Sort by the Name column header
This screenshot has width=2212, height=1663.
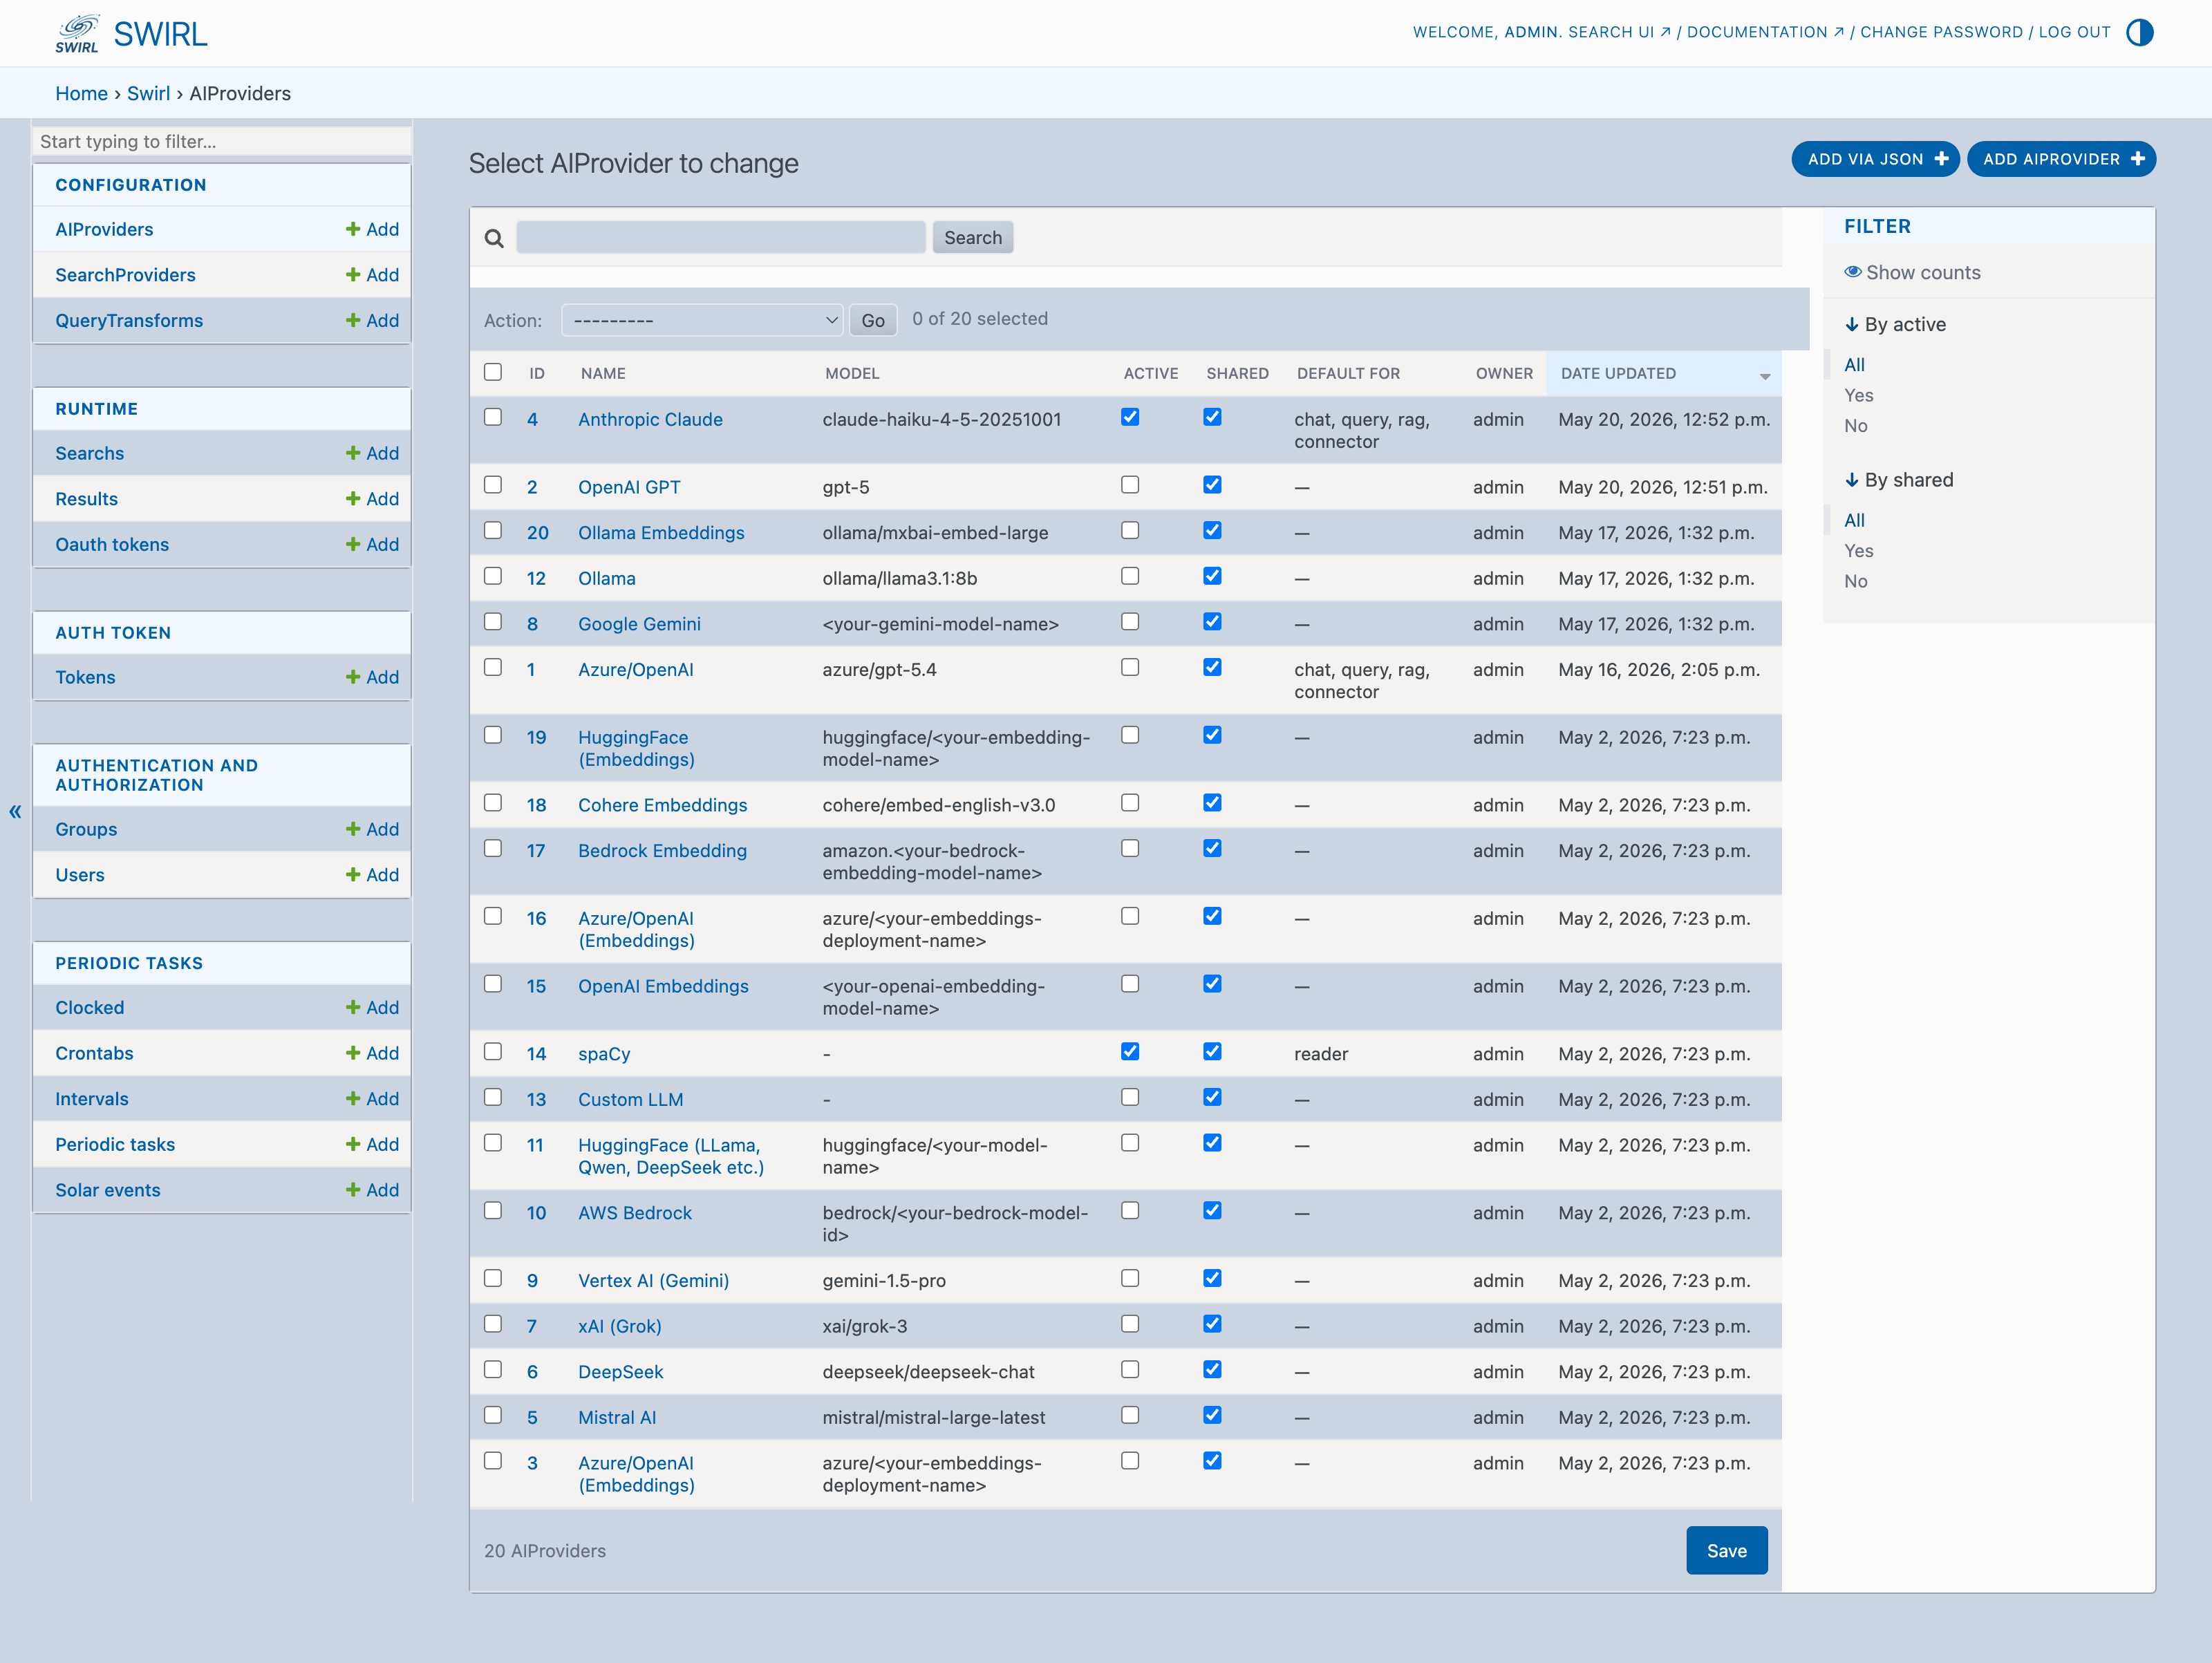pyautogui.click(x=603, y=373)
